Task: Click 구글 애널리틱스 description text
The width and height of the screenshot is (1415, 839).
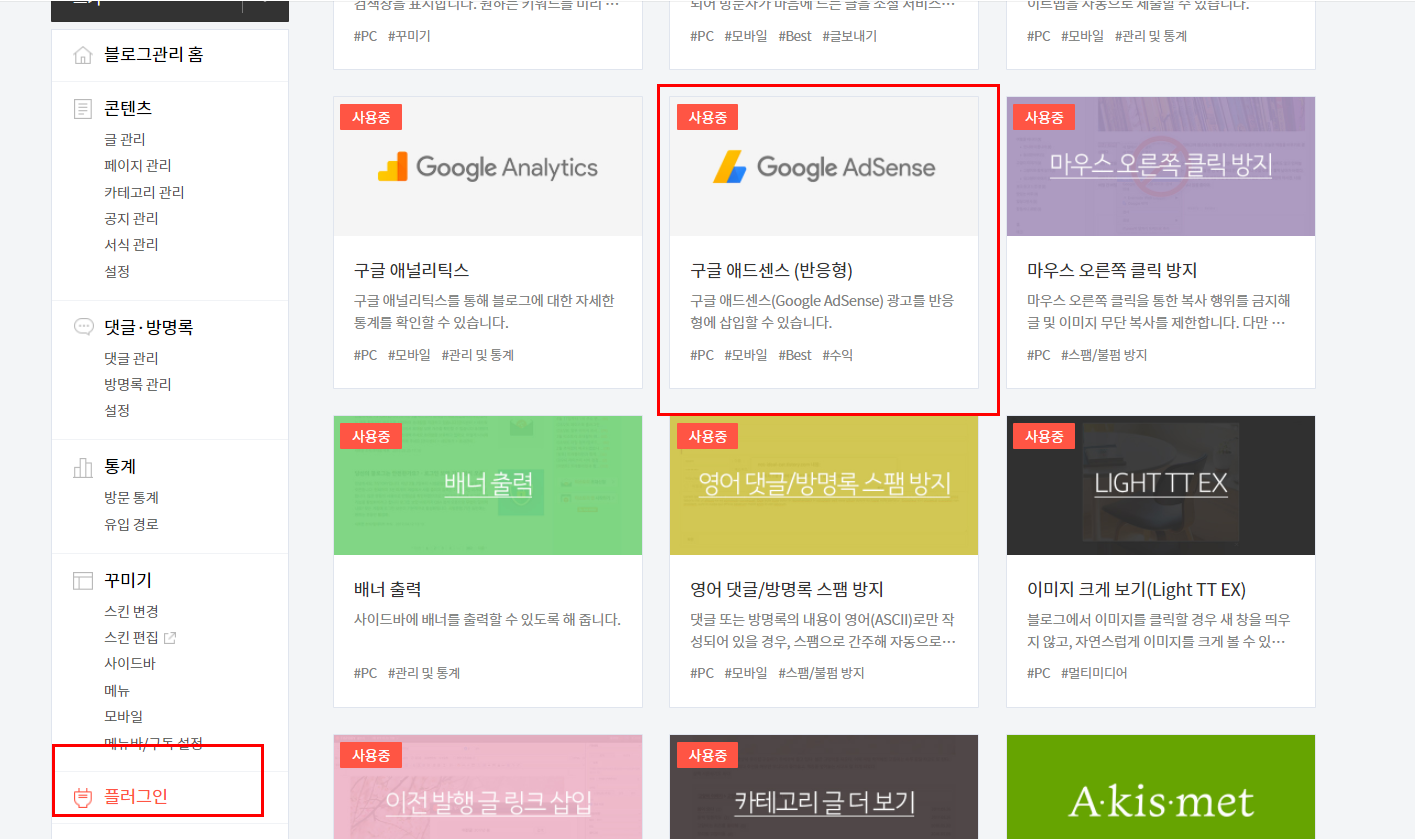Action: (484, 312)
